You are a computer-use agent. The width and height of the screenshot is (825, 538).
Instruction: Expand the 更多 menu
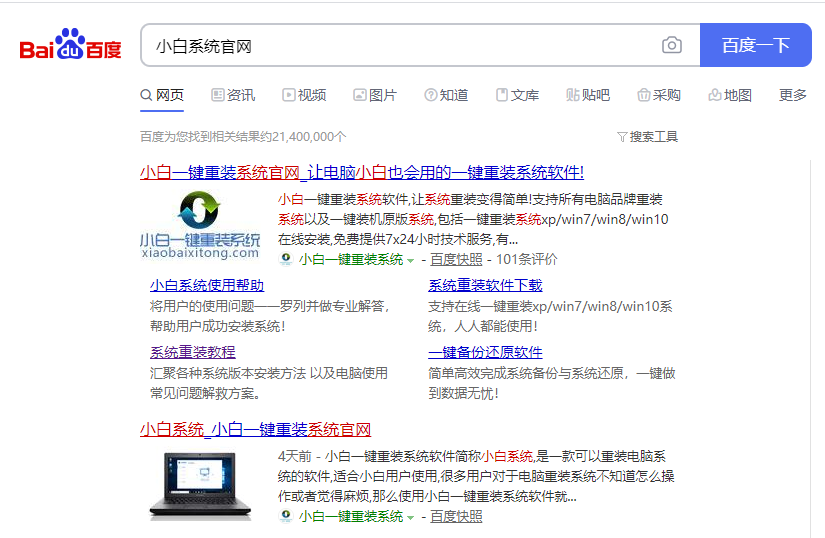coord(792,95)
